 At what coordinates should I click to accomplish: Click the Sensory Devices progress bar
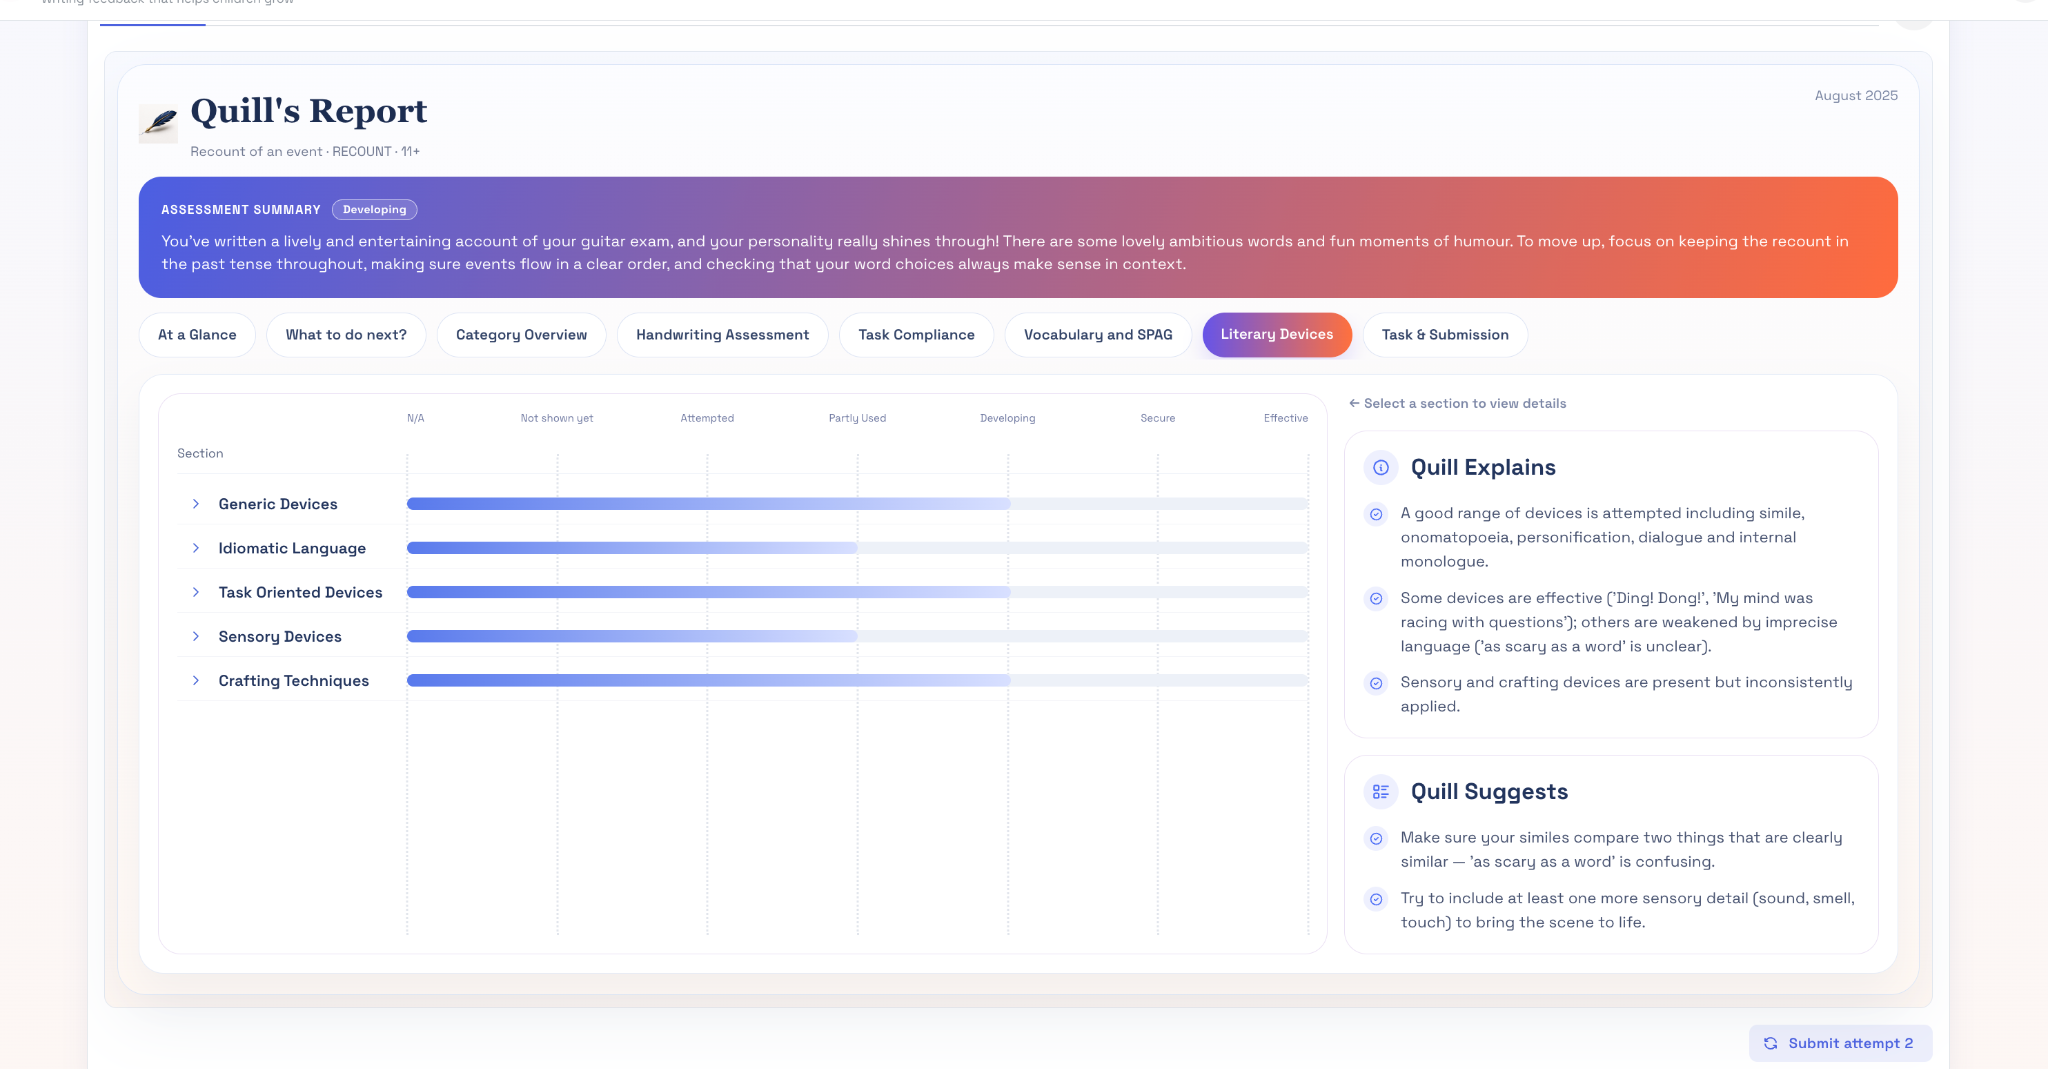pos(857,636)
